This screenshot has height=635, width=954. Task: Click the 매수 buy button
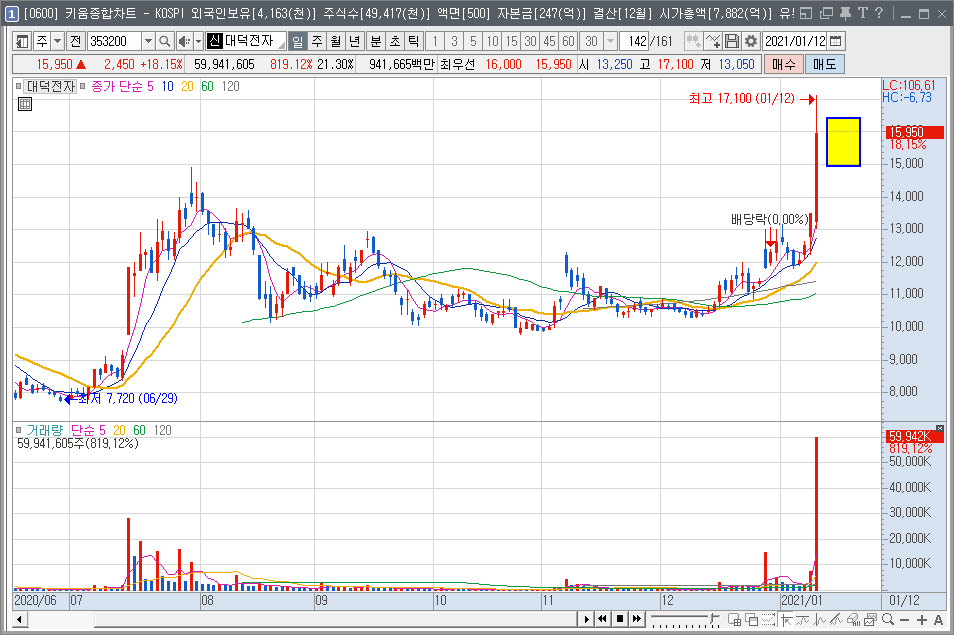[x=784, y=64]
